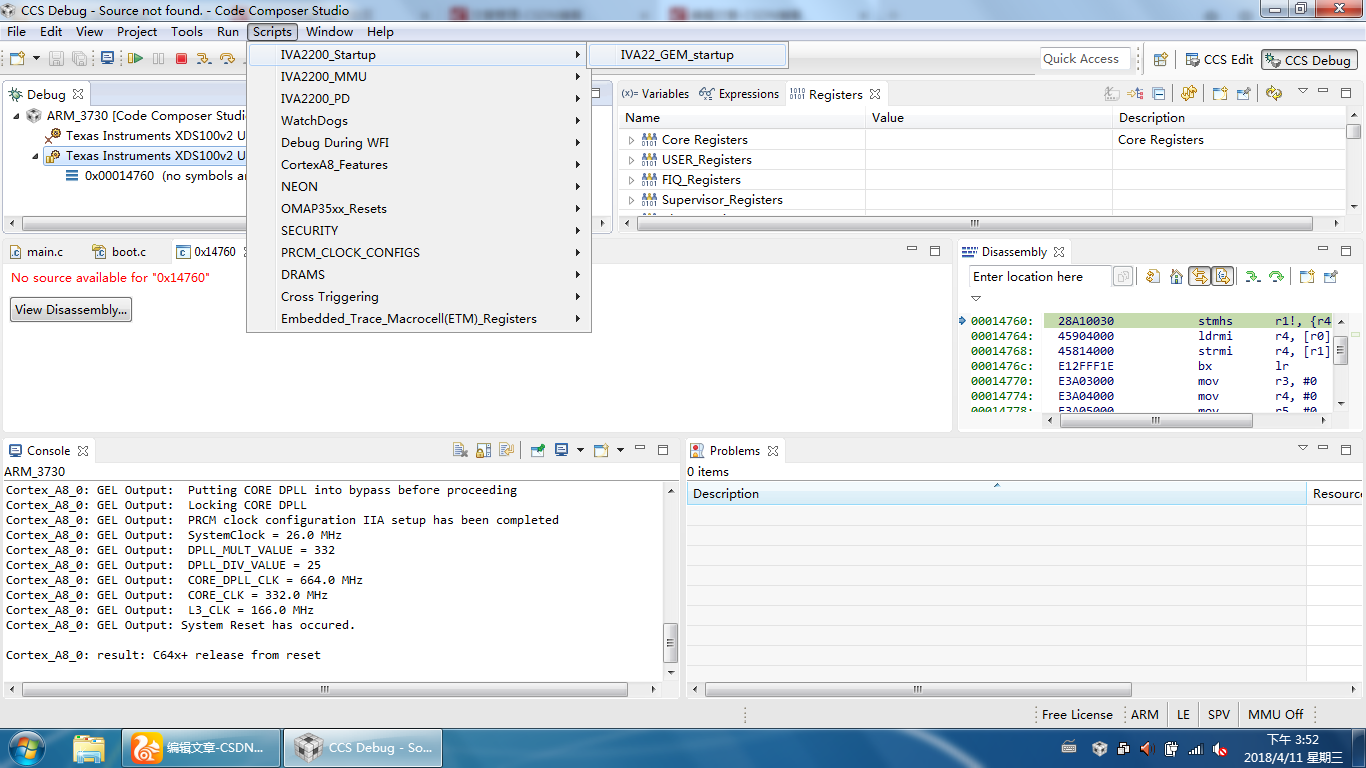1366x768 pixels.
Task: Open the main.c editor tab
Action: tap(36, 252)
